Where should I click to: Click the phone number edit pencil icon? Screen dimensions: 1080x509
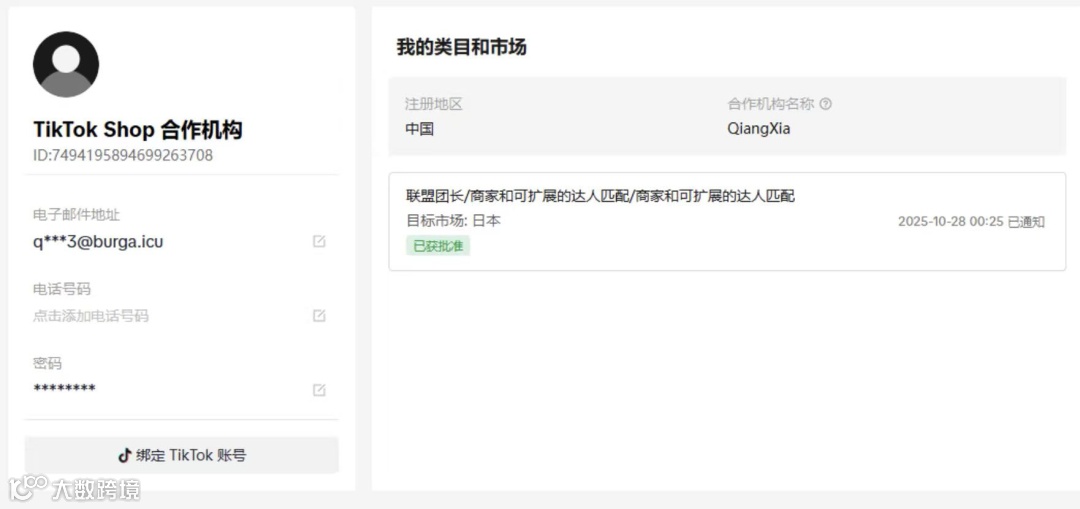pos(319,315)
